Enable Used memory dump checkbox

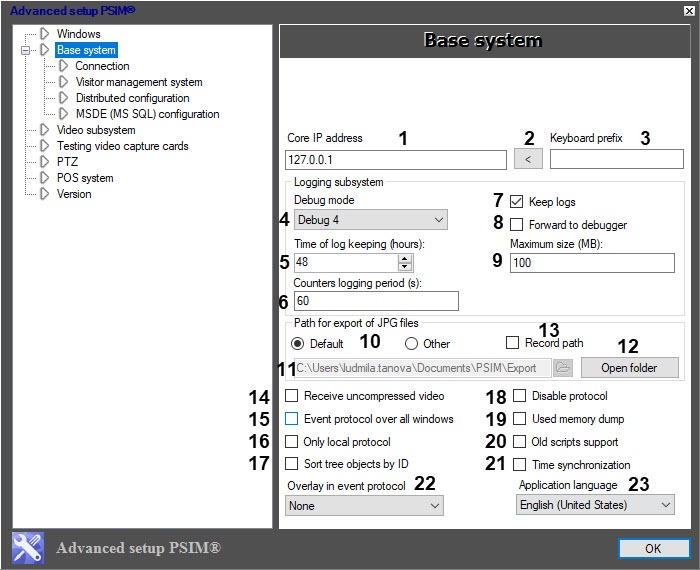pos(519,418)
